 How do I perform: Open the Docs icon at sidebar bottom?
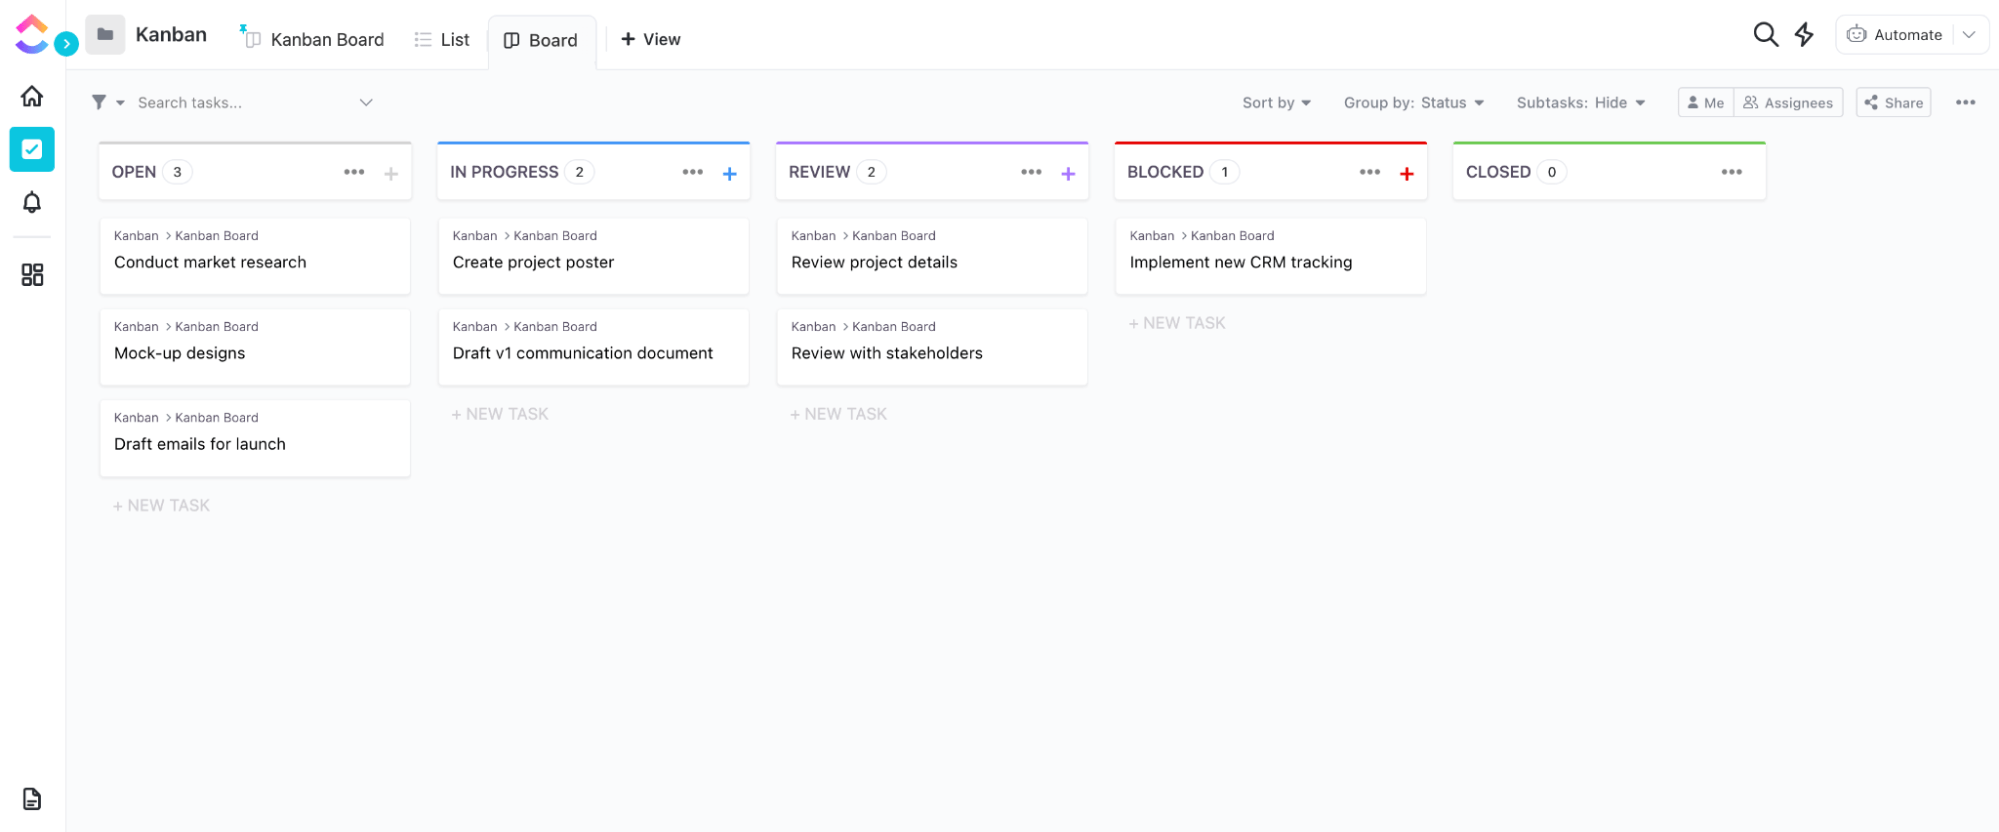[x=32, y=799]
